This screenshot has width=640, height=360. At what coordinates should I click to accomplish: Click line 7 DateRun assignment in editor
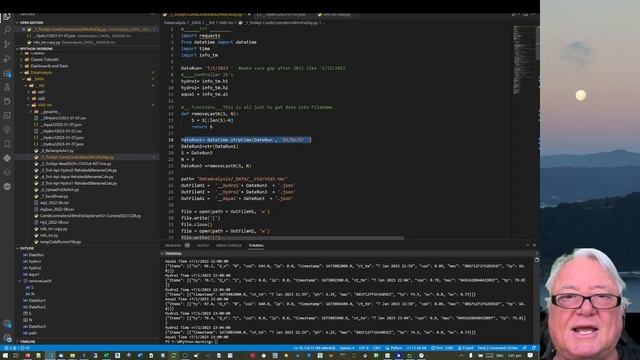(x=265, y=68)
